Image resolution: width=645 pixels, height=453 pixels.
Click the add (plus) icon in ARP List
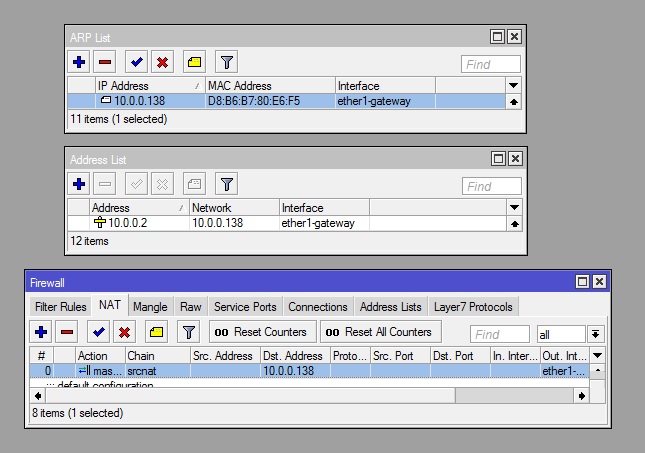(x=80, y=62)
